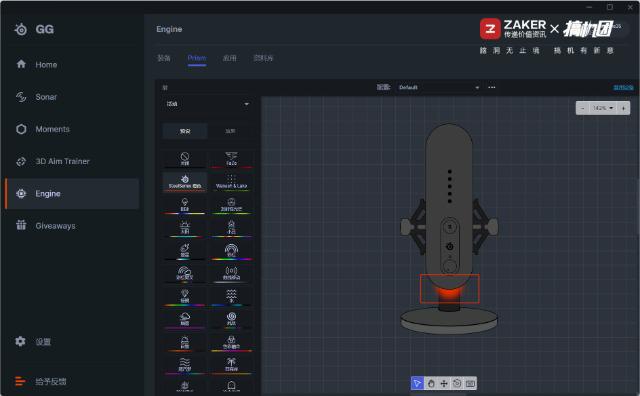Image resolution: width=640 pixels, height=396 pixels.
Task: Click the zoom in plus button
Action: (623, 108)
